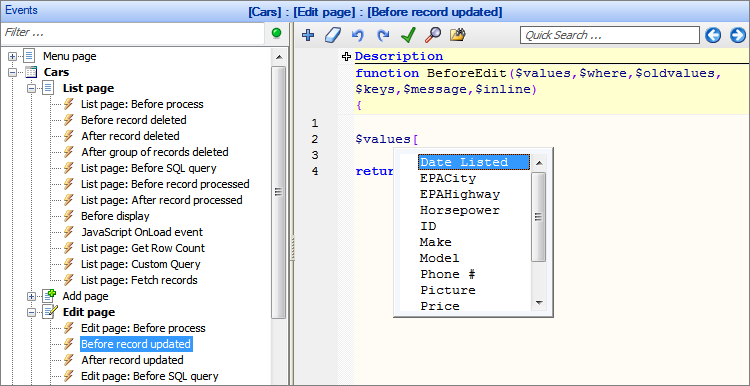Click the List page document icon

pos(48,88)
